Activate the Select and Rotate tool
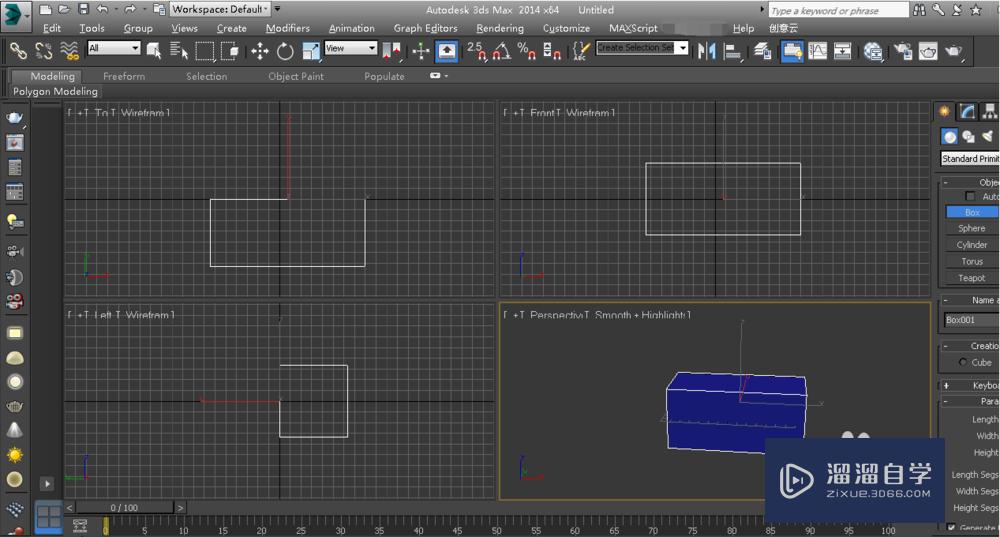 point(285,51)
